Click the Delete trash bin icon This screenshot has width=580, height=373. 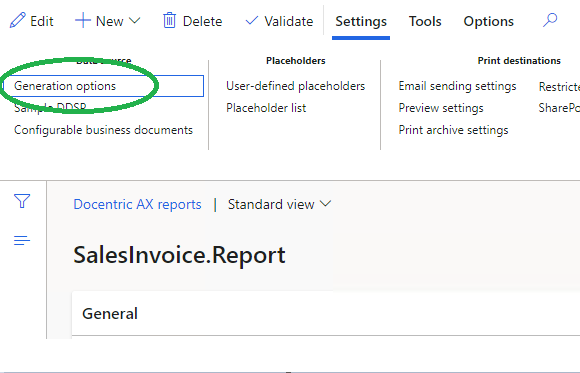coord(169,20)
